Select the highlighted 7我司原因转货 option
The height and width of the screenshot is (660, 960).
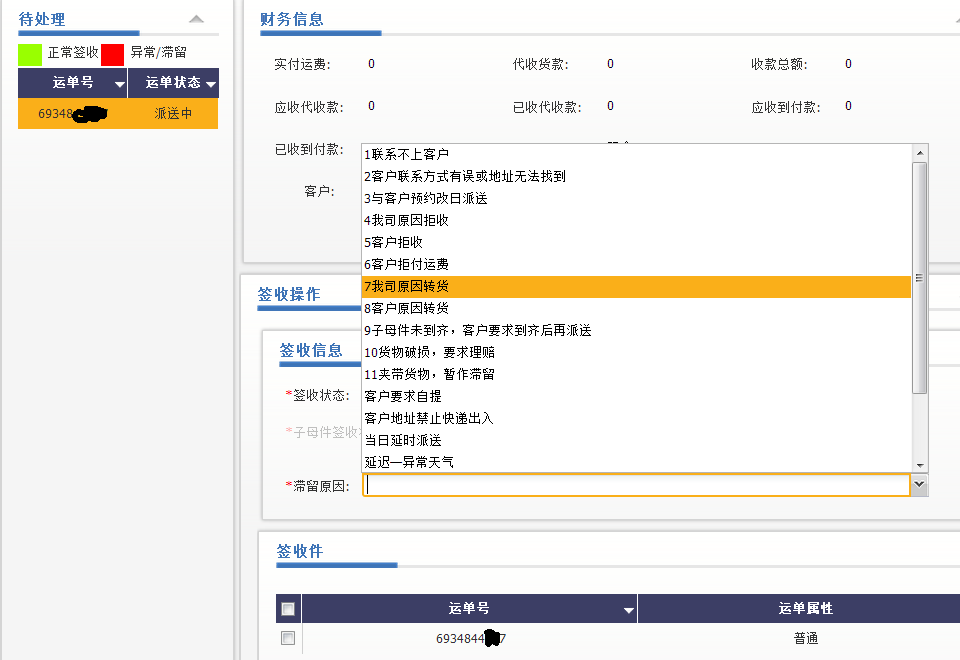click(x=413, y=287)
